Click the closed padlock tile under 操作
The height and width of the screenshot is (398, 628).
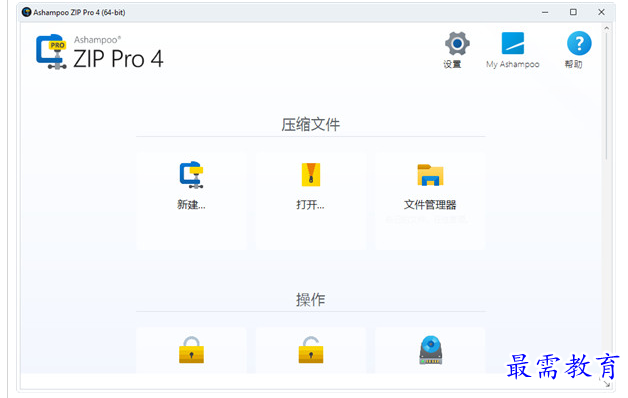[191, 350]
